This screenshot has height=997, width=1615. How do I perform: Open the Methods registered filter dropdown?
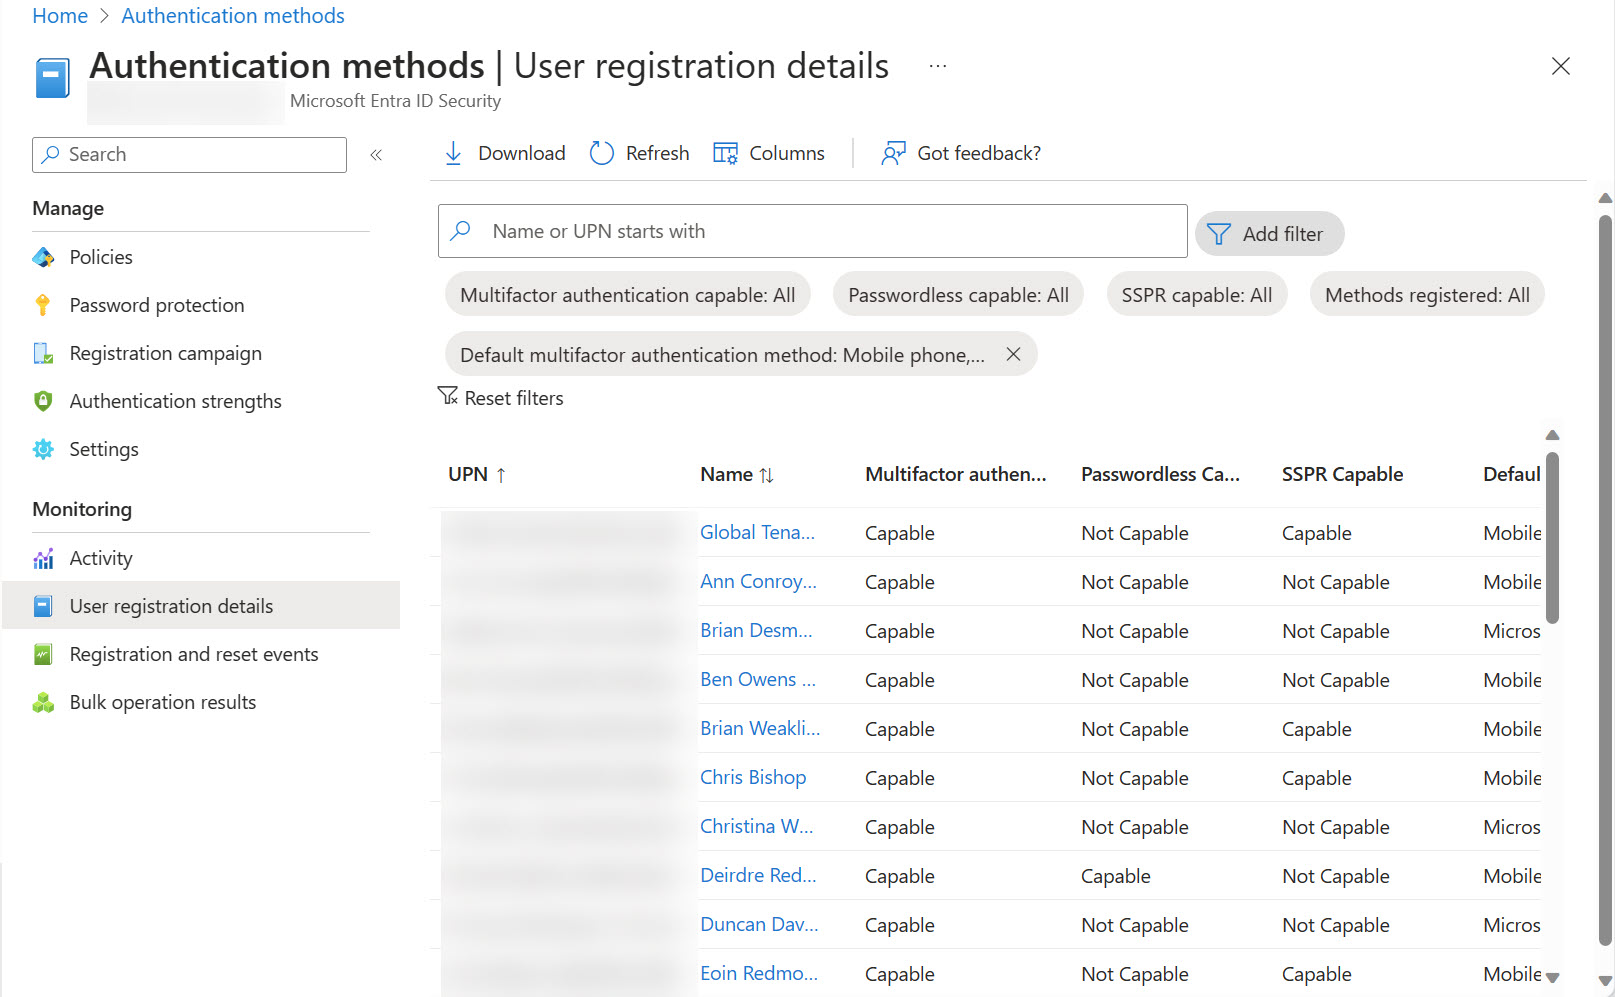point(1427,294)
